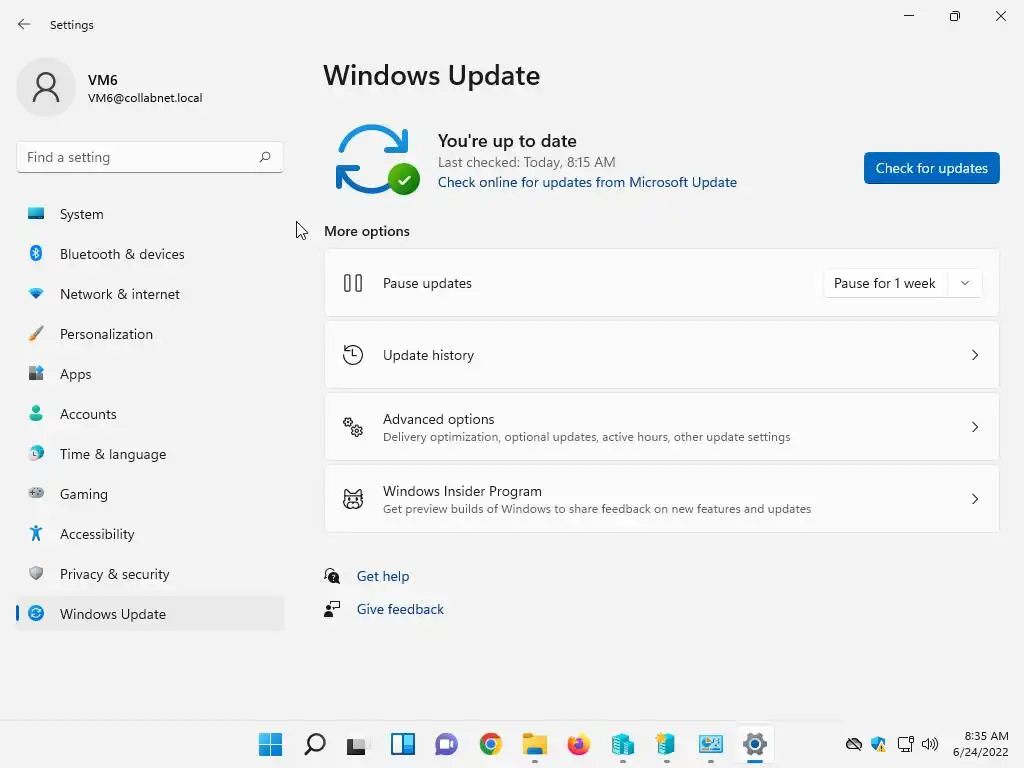
Task: Click the Accounts person icon in sidebar
Action: pyautogui.click(x=36, y=413)
